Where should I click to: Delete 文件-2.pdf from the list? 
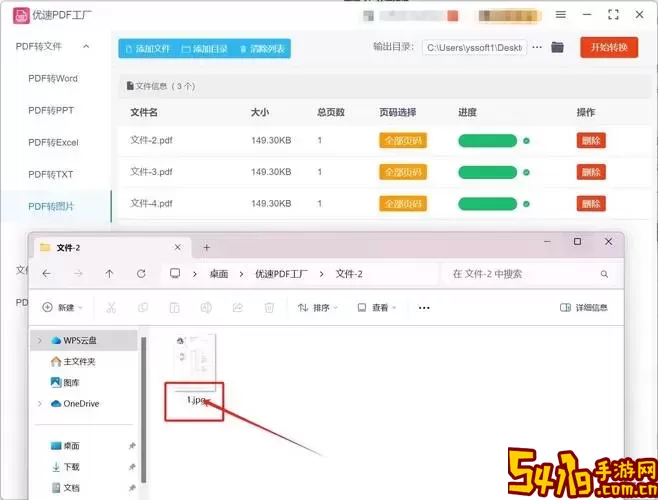591,141
